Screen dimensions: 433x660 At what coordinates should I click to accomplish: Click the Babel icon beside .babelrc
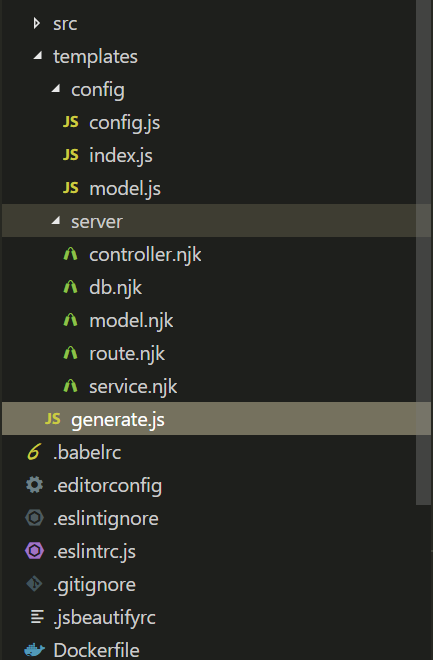click(34, 452)
